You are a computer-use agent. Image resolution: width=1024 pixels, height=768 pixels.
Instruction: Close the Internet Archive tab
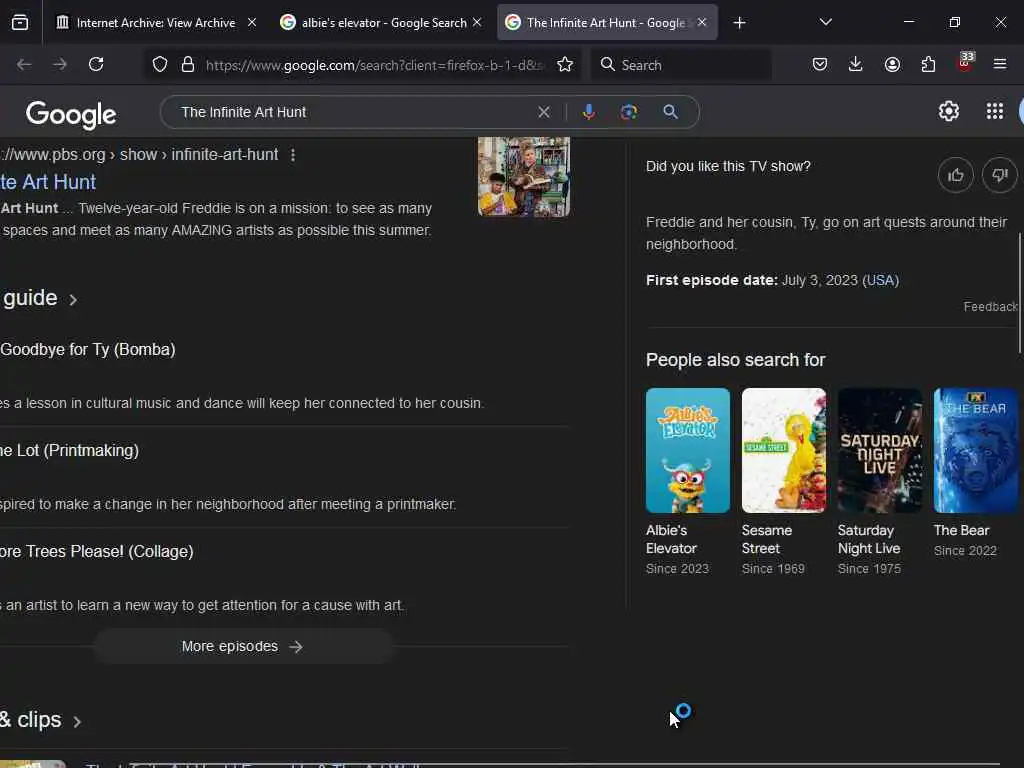(x=252, y=22)
